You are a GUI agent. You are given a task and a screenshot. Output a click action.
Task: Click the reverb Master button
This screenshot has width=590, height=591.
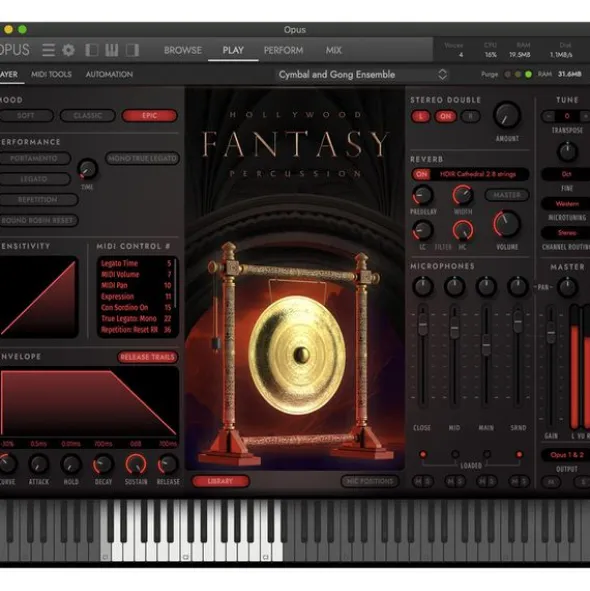pos(507,195)
